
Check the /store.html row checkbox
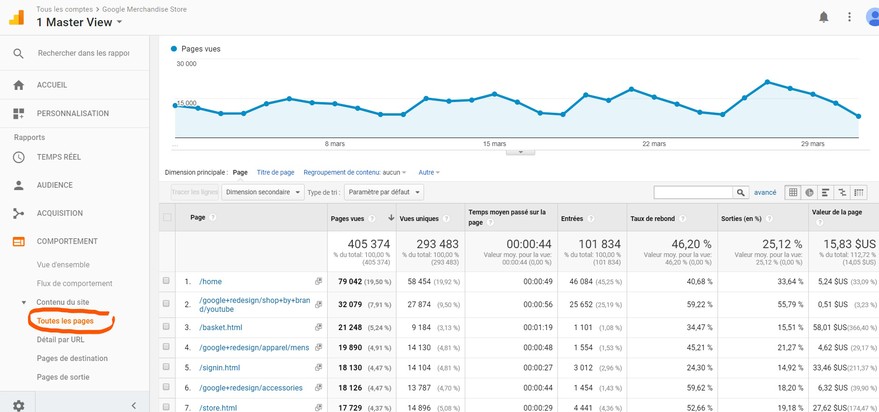[166, 408]
